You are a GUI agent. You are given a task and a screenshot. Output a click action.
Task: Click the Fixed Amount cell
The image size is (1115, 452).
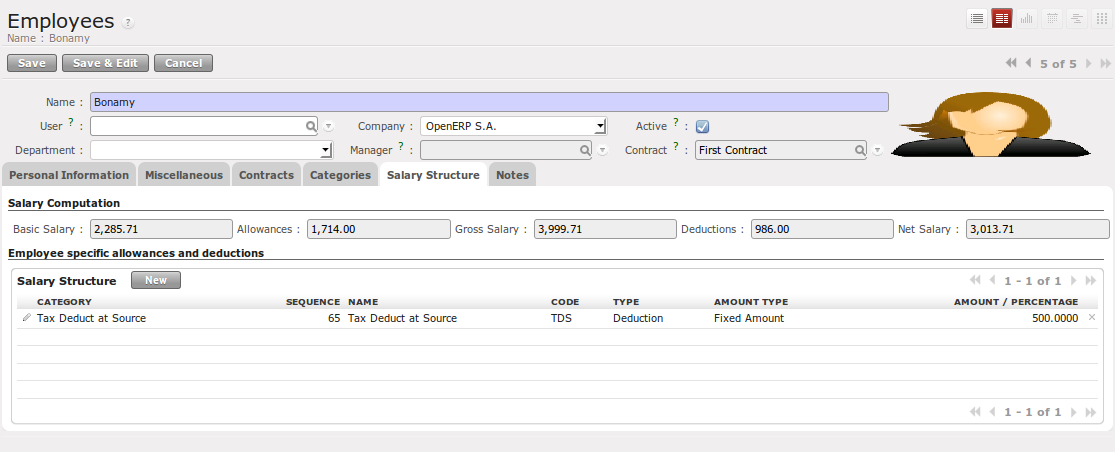pyautogui.click(x=749, y=318)
